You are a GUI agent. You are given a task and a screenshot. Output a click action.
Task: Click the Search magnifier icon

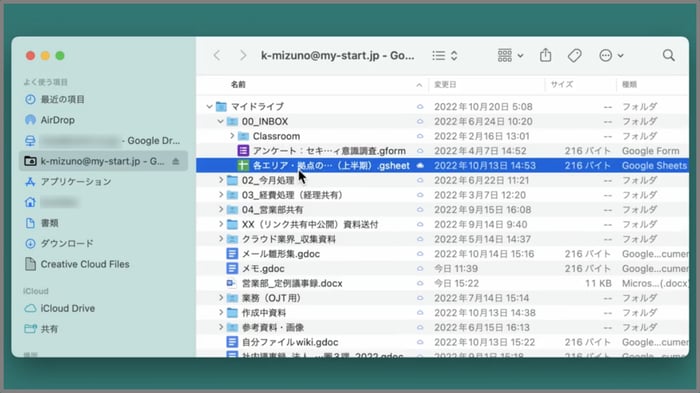[668, 55]
